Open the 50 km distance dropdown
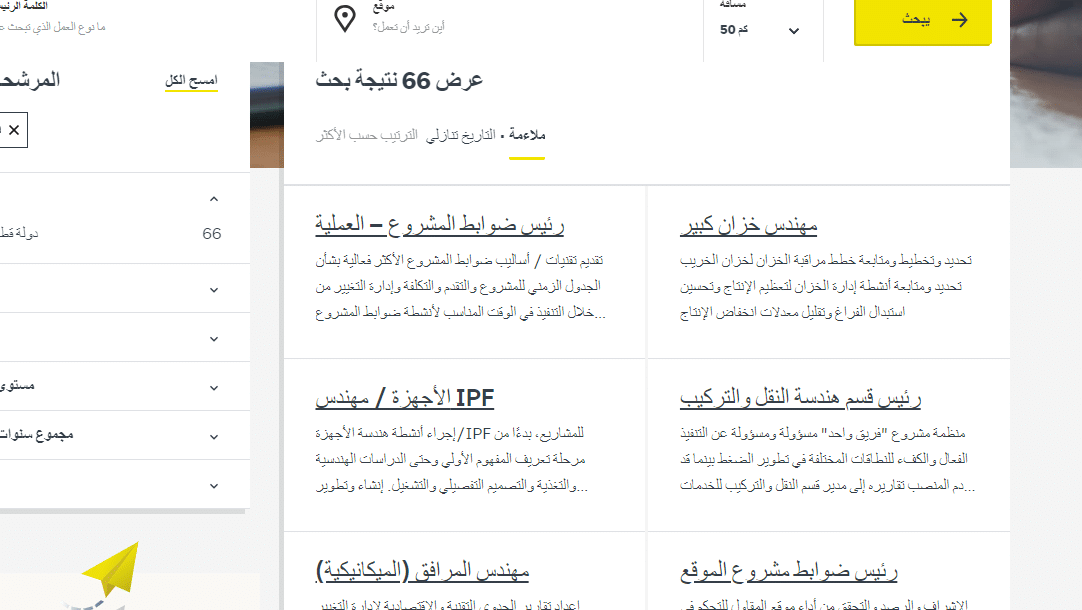Image resolution: width=1082 pixels, height=610 pixels. 760,30
